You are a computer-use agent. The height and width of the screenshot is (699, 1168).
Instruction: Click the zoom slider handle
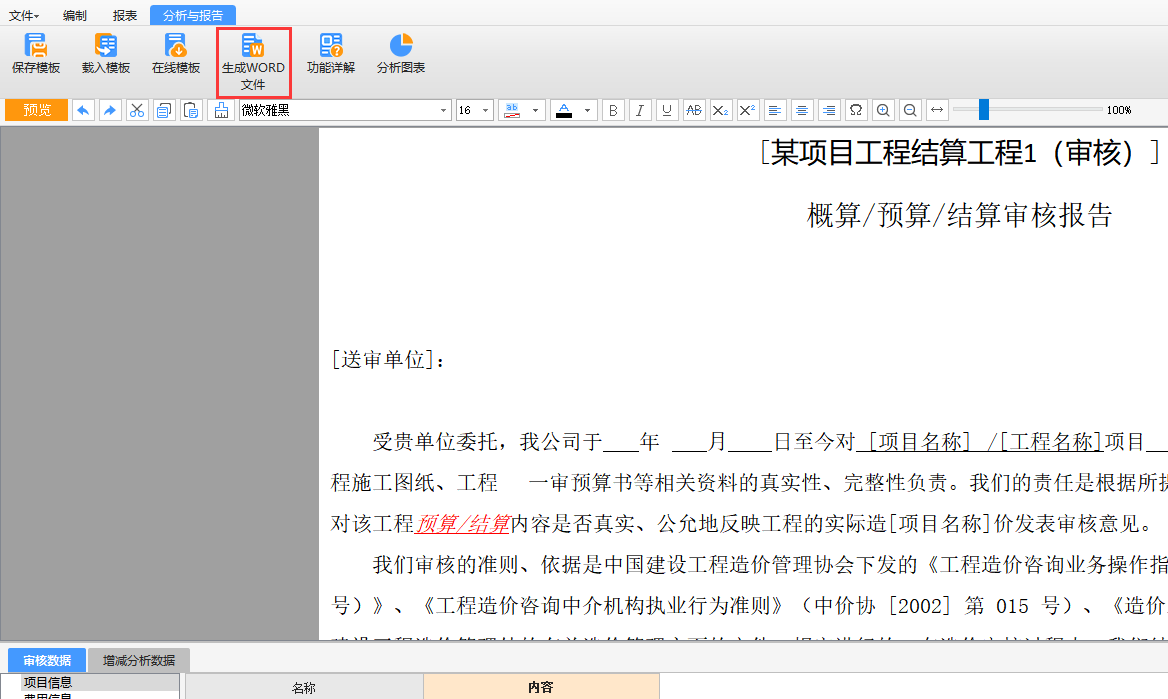click(984, 110)
